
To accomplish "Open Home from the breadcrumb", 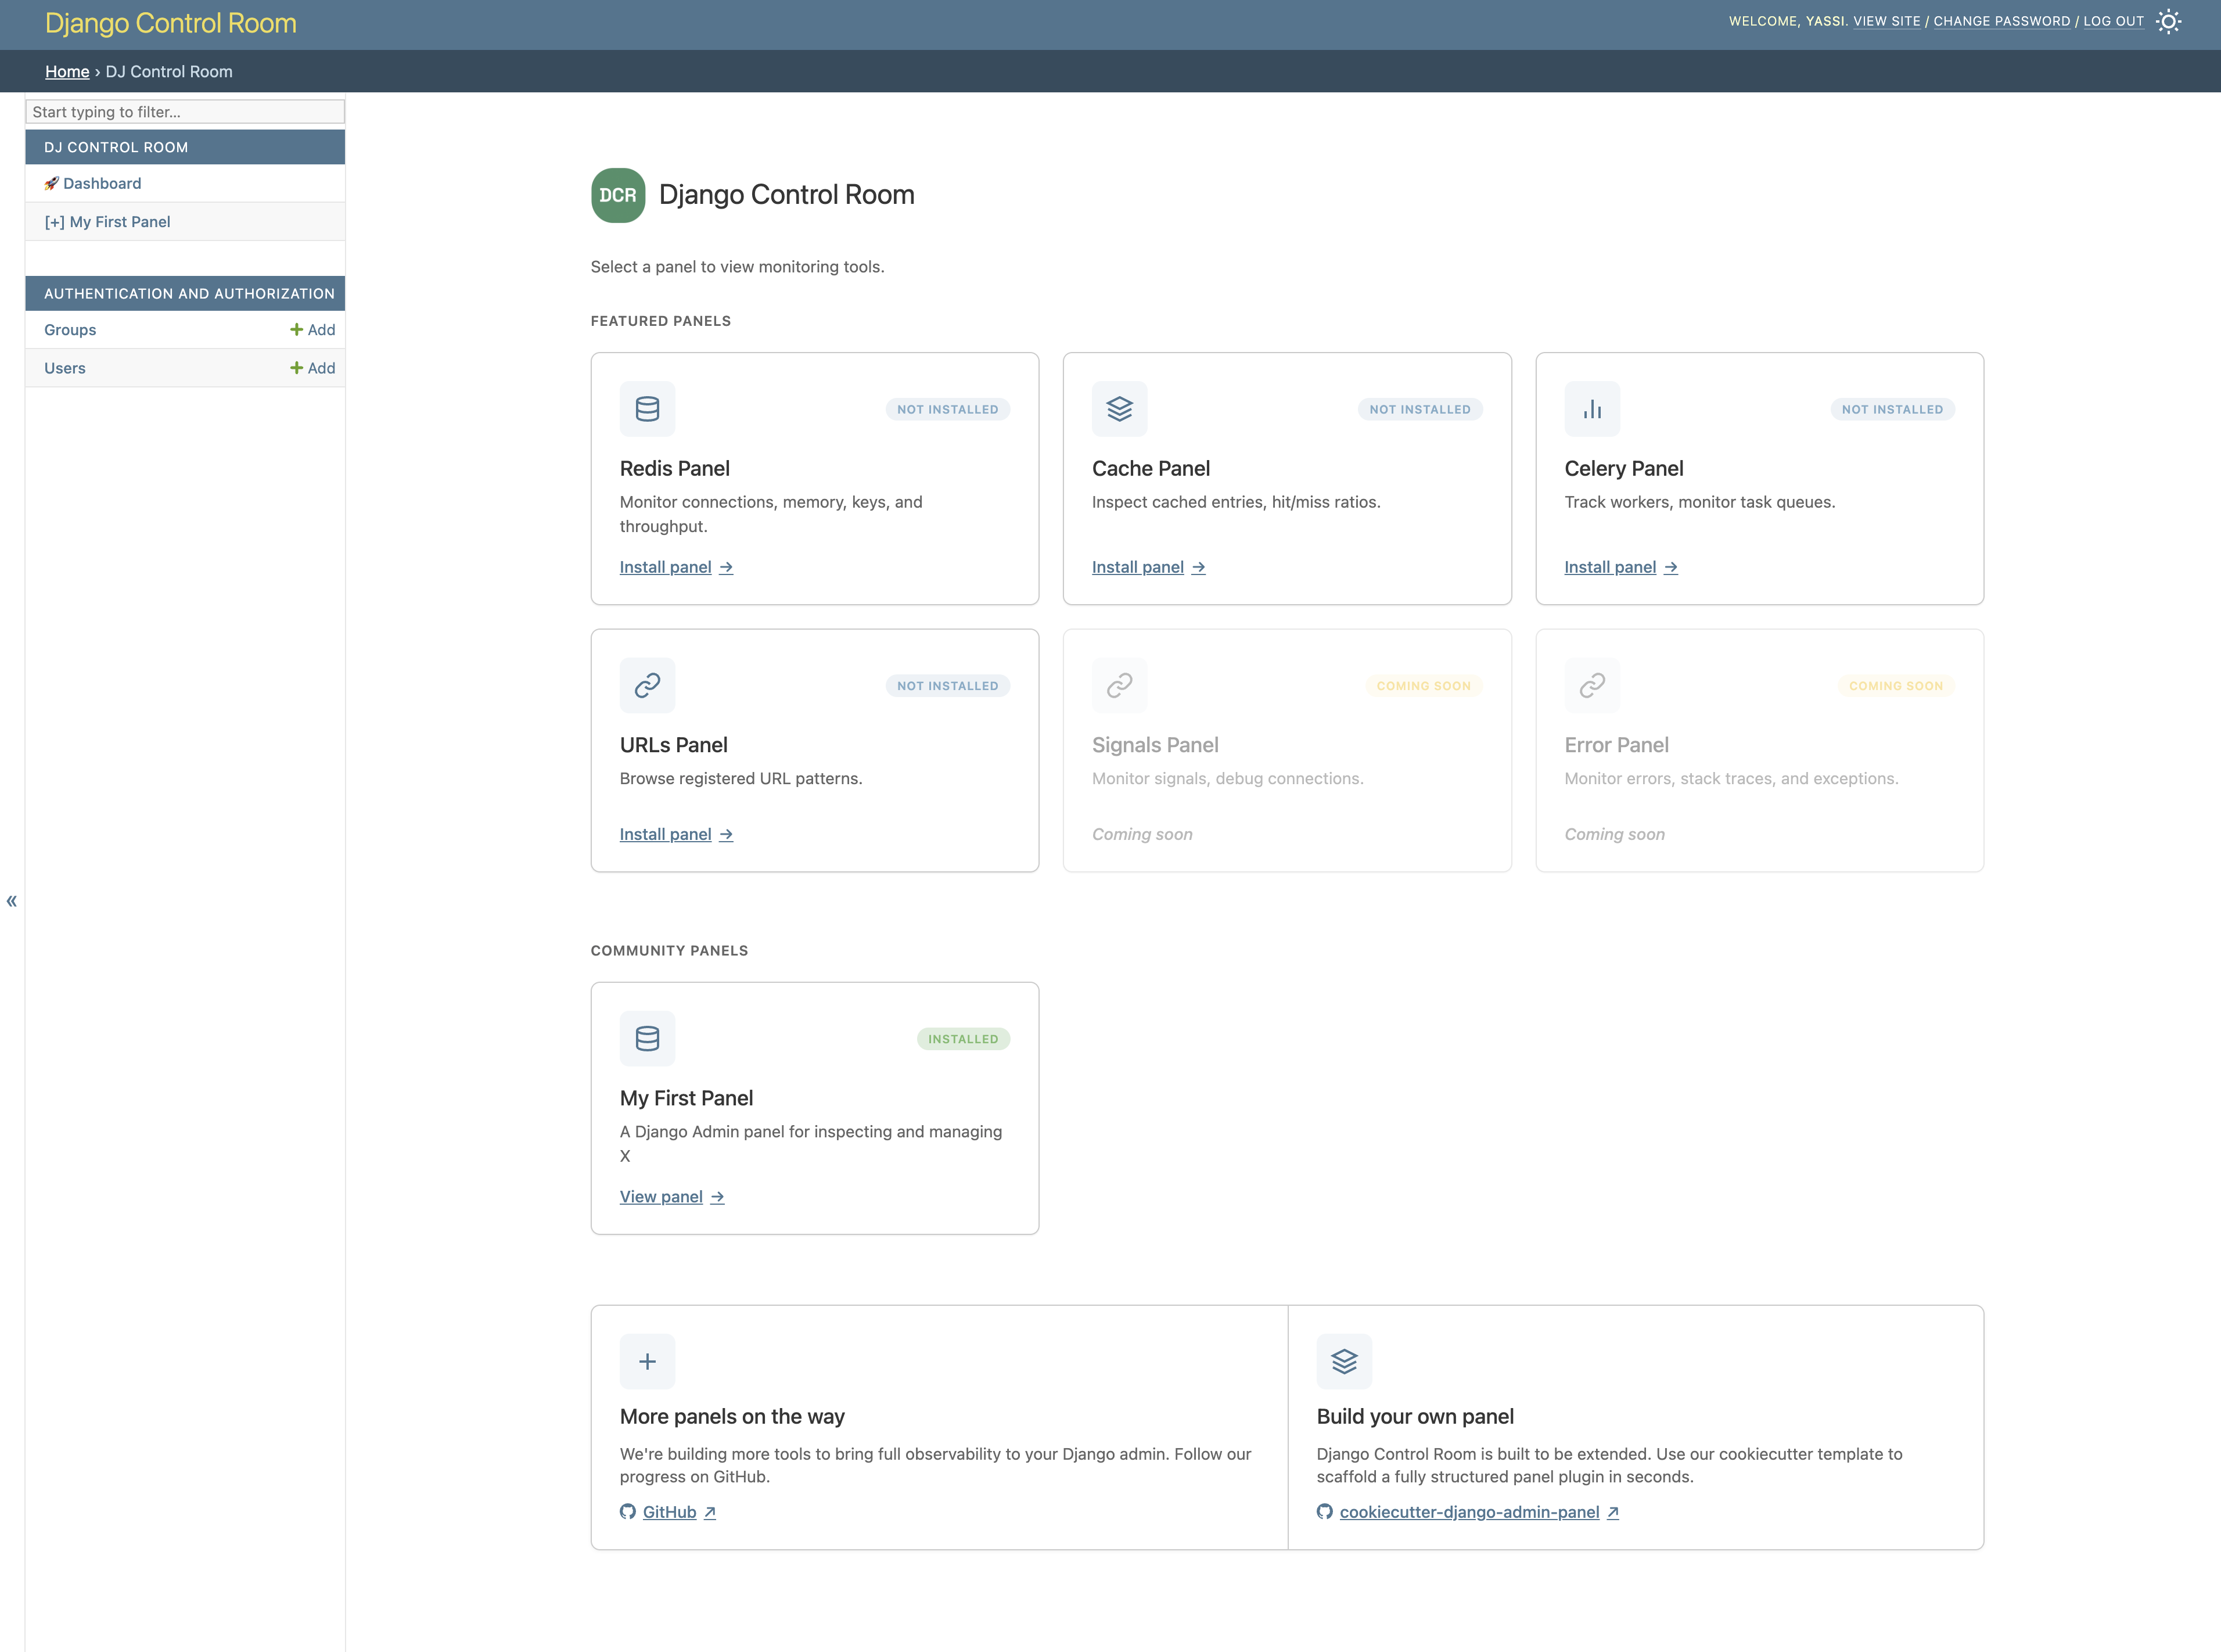I will click(67, 71).
